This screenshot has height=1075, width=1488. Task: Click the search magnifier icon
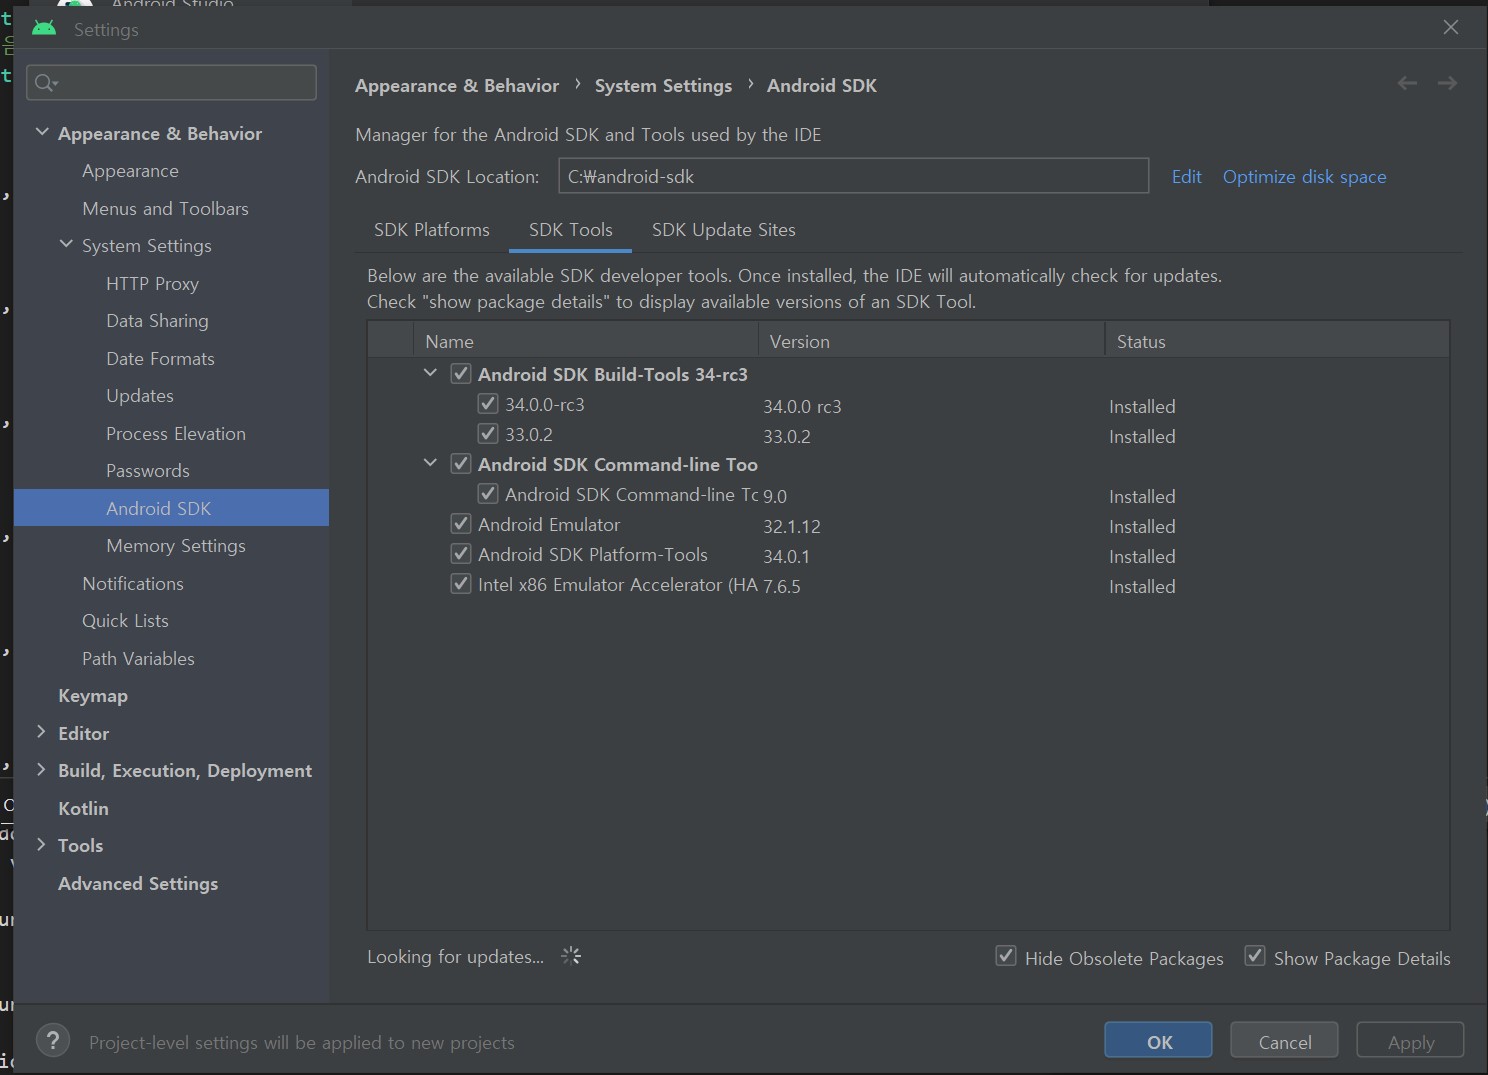45,83
